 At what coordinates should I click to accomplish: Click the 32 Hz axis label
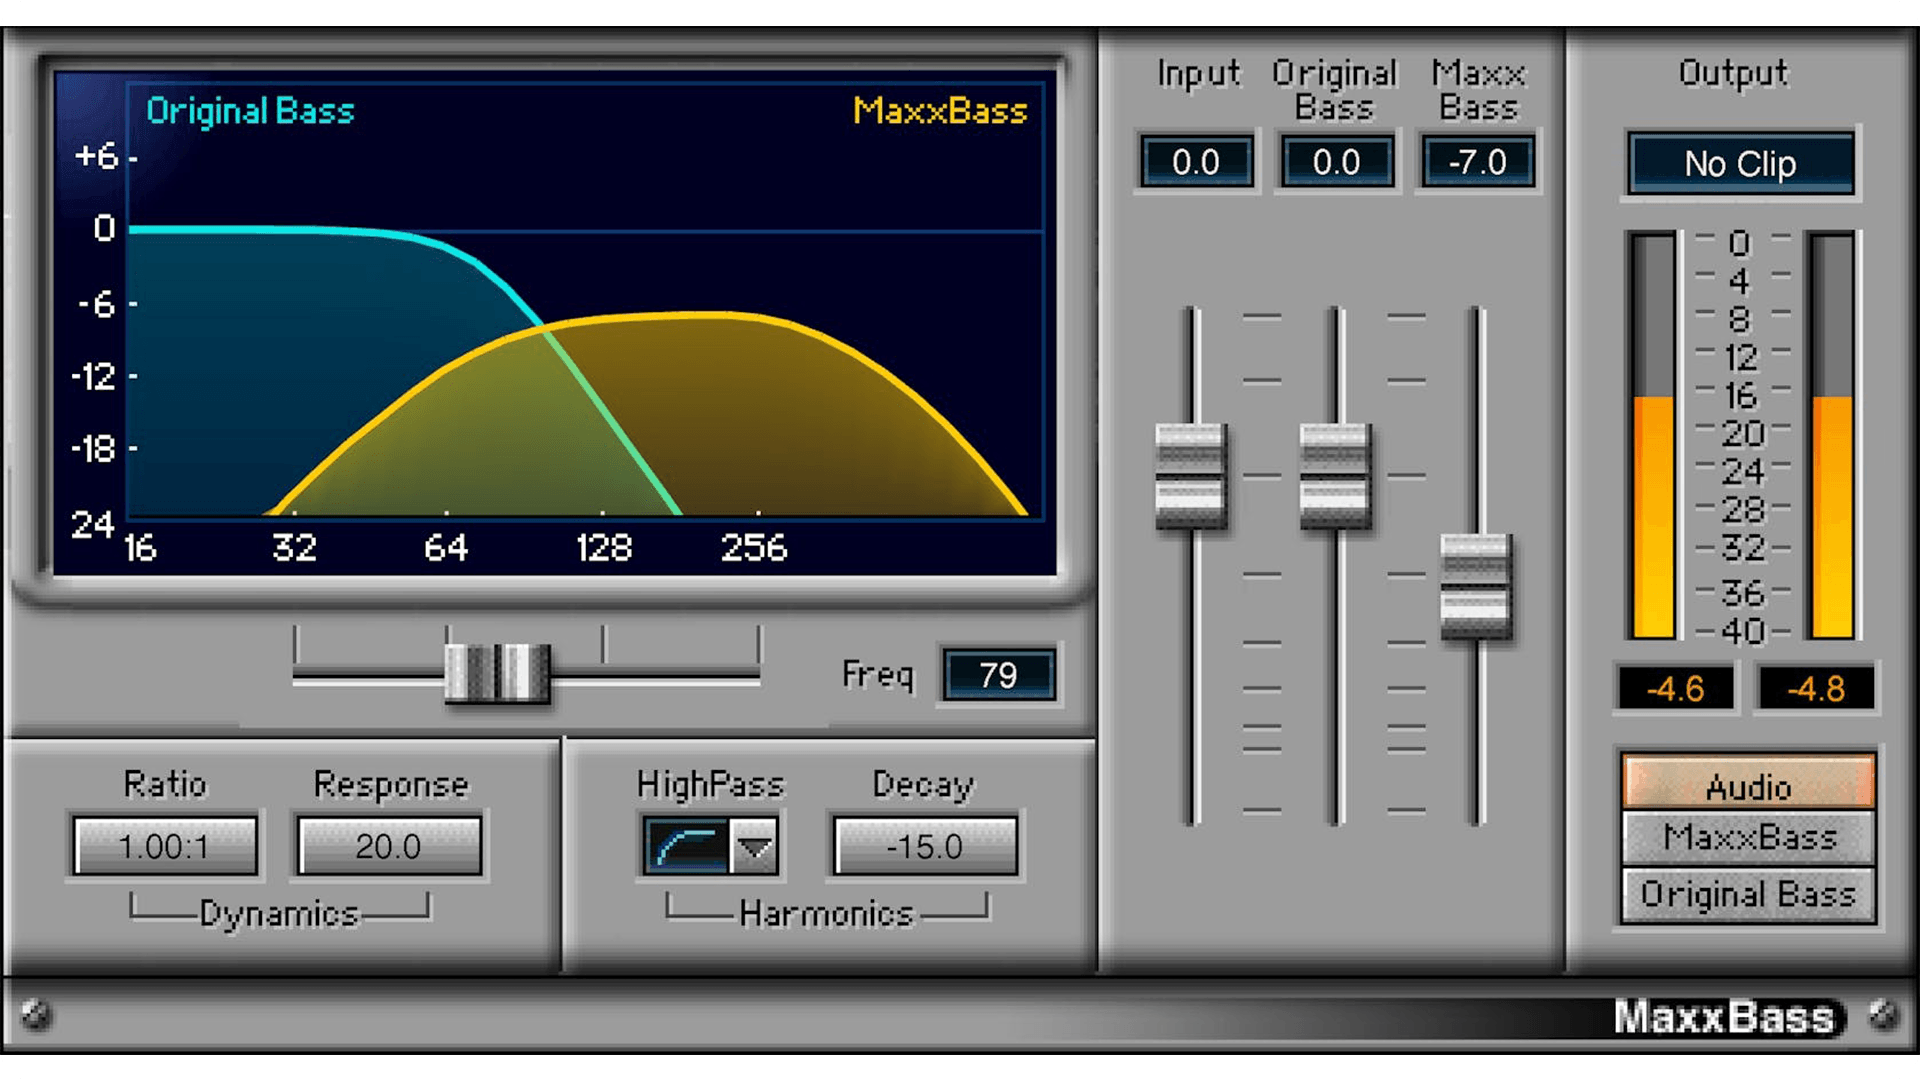294,548
